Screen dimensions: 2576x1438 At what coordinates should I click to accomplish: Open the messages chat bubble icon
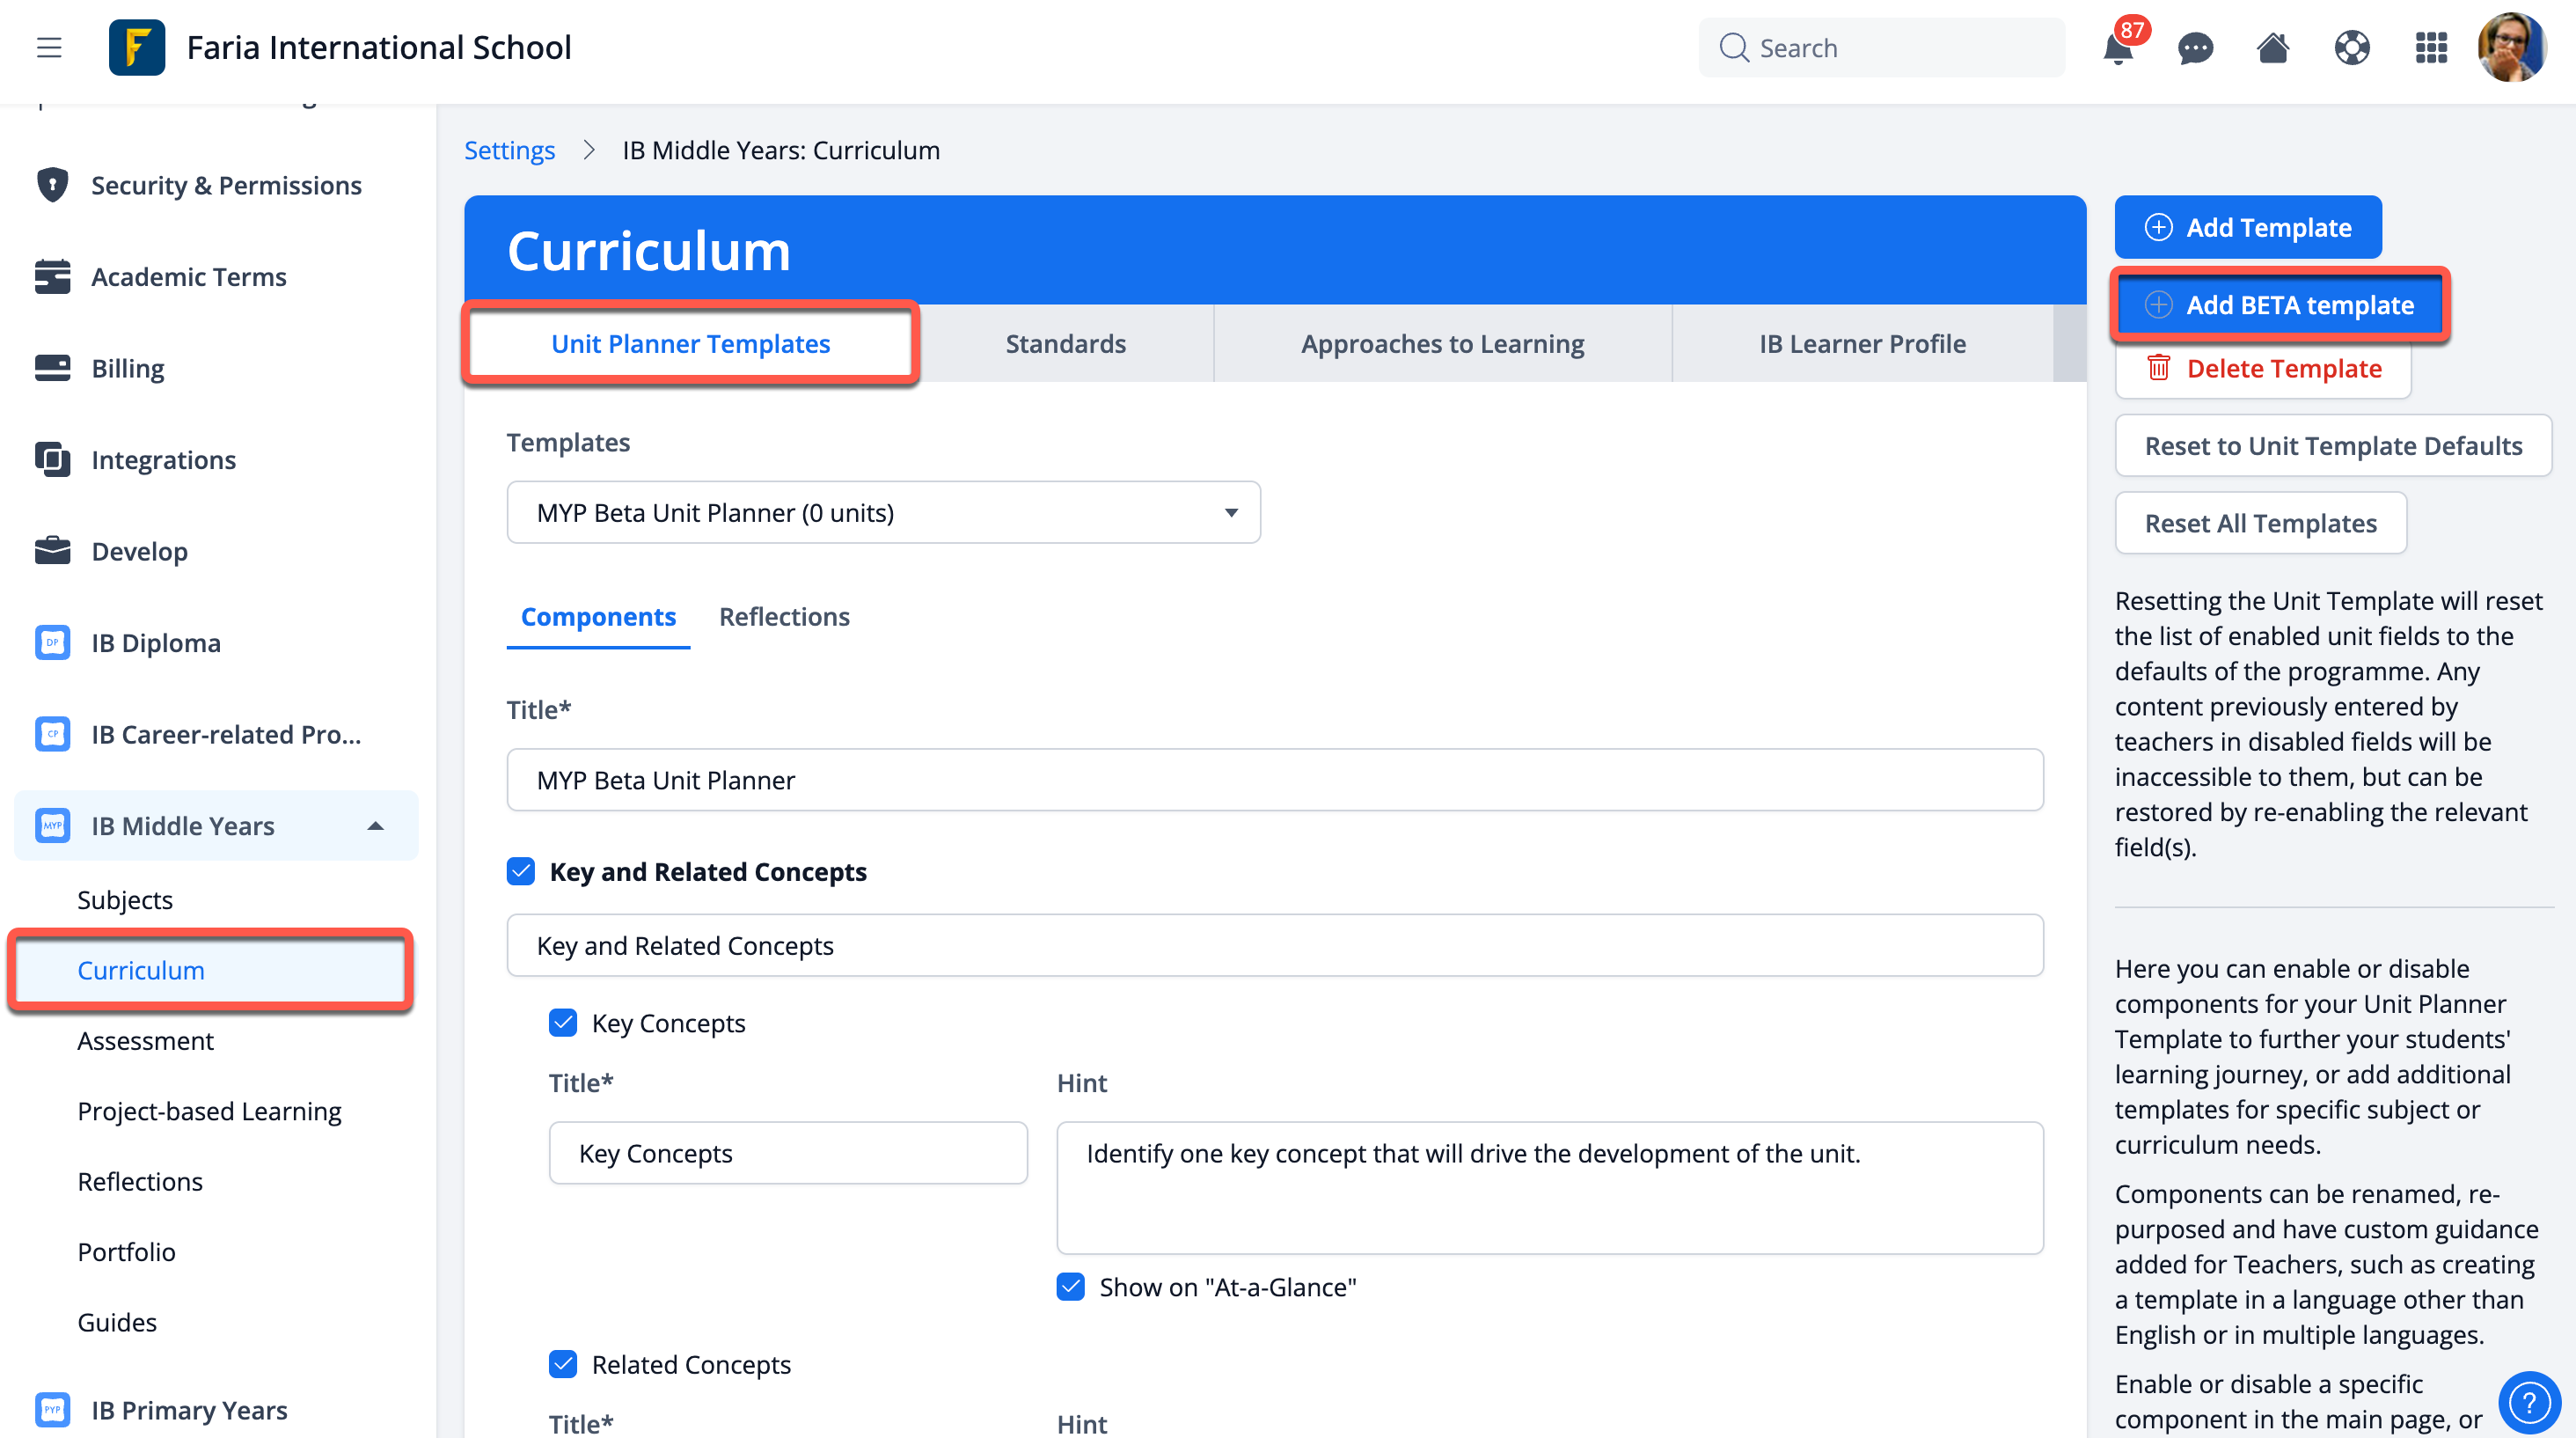(x=2195, y=48)
